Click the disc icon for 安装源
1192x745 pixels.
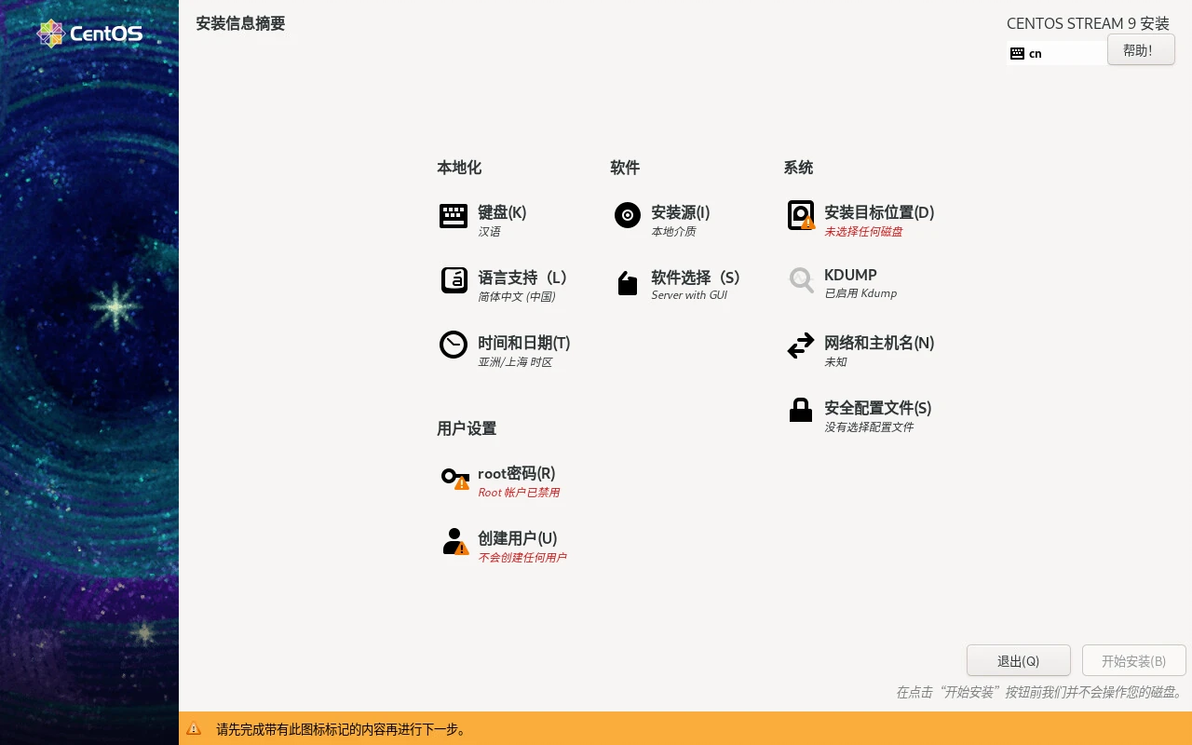coord(627,215)
